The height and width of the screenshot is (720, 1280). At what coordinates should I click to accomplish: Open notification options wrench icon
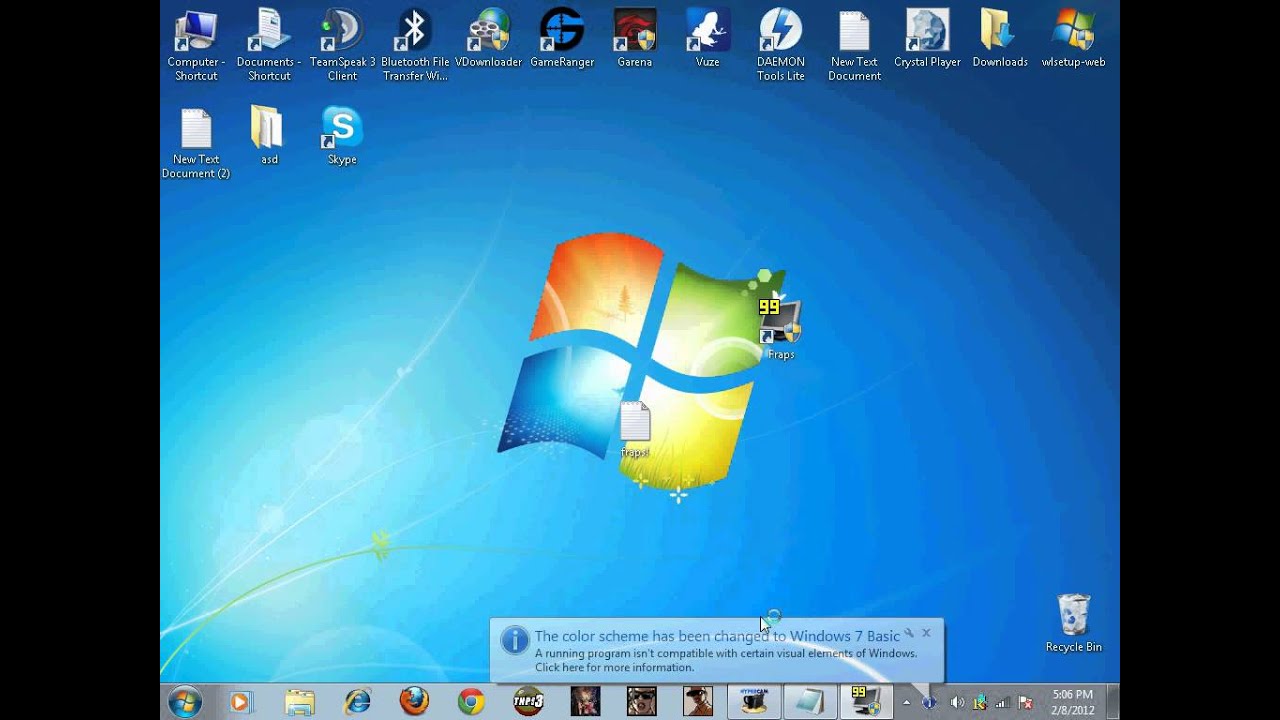click(909, 633)
